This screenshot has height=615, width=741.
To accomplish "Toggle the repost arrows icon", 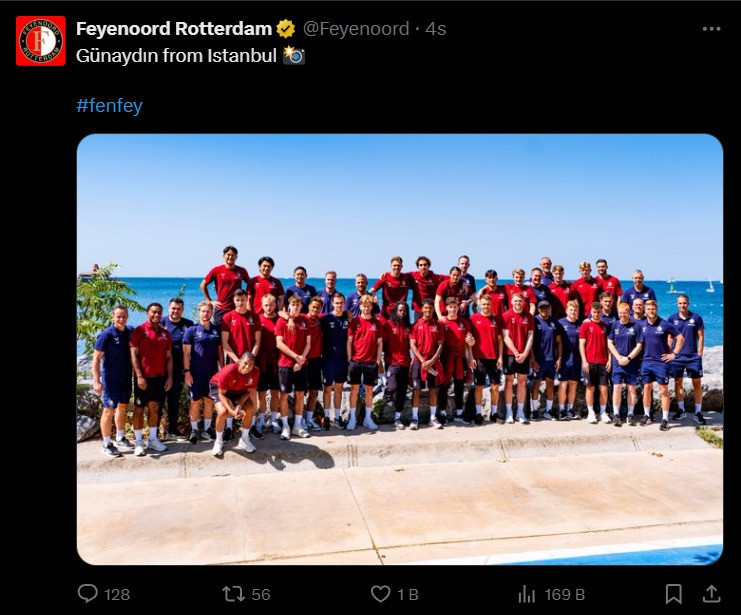I will 233,594.
